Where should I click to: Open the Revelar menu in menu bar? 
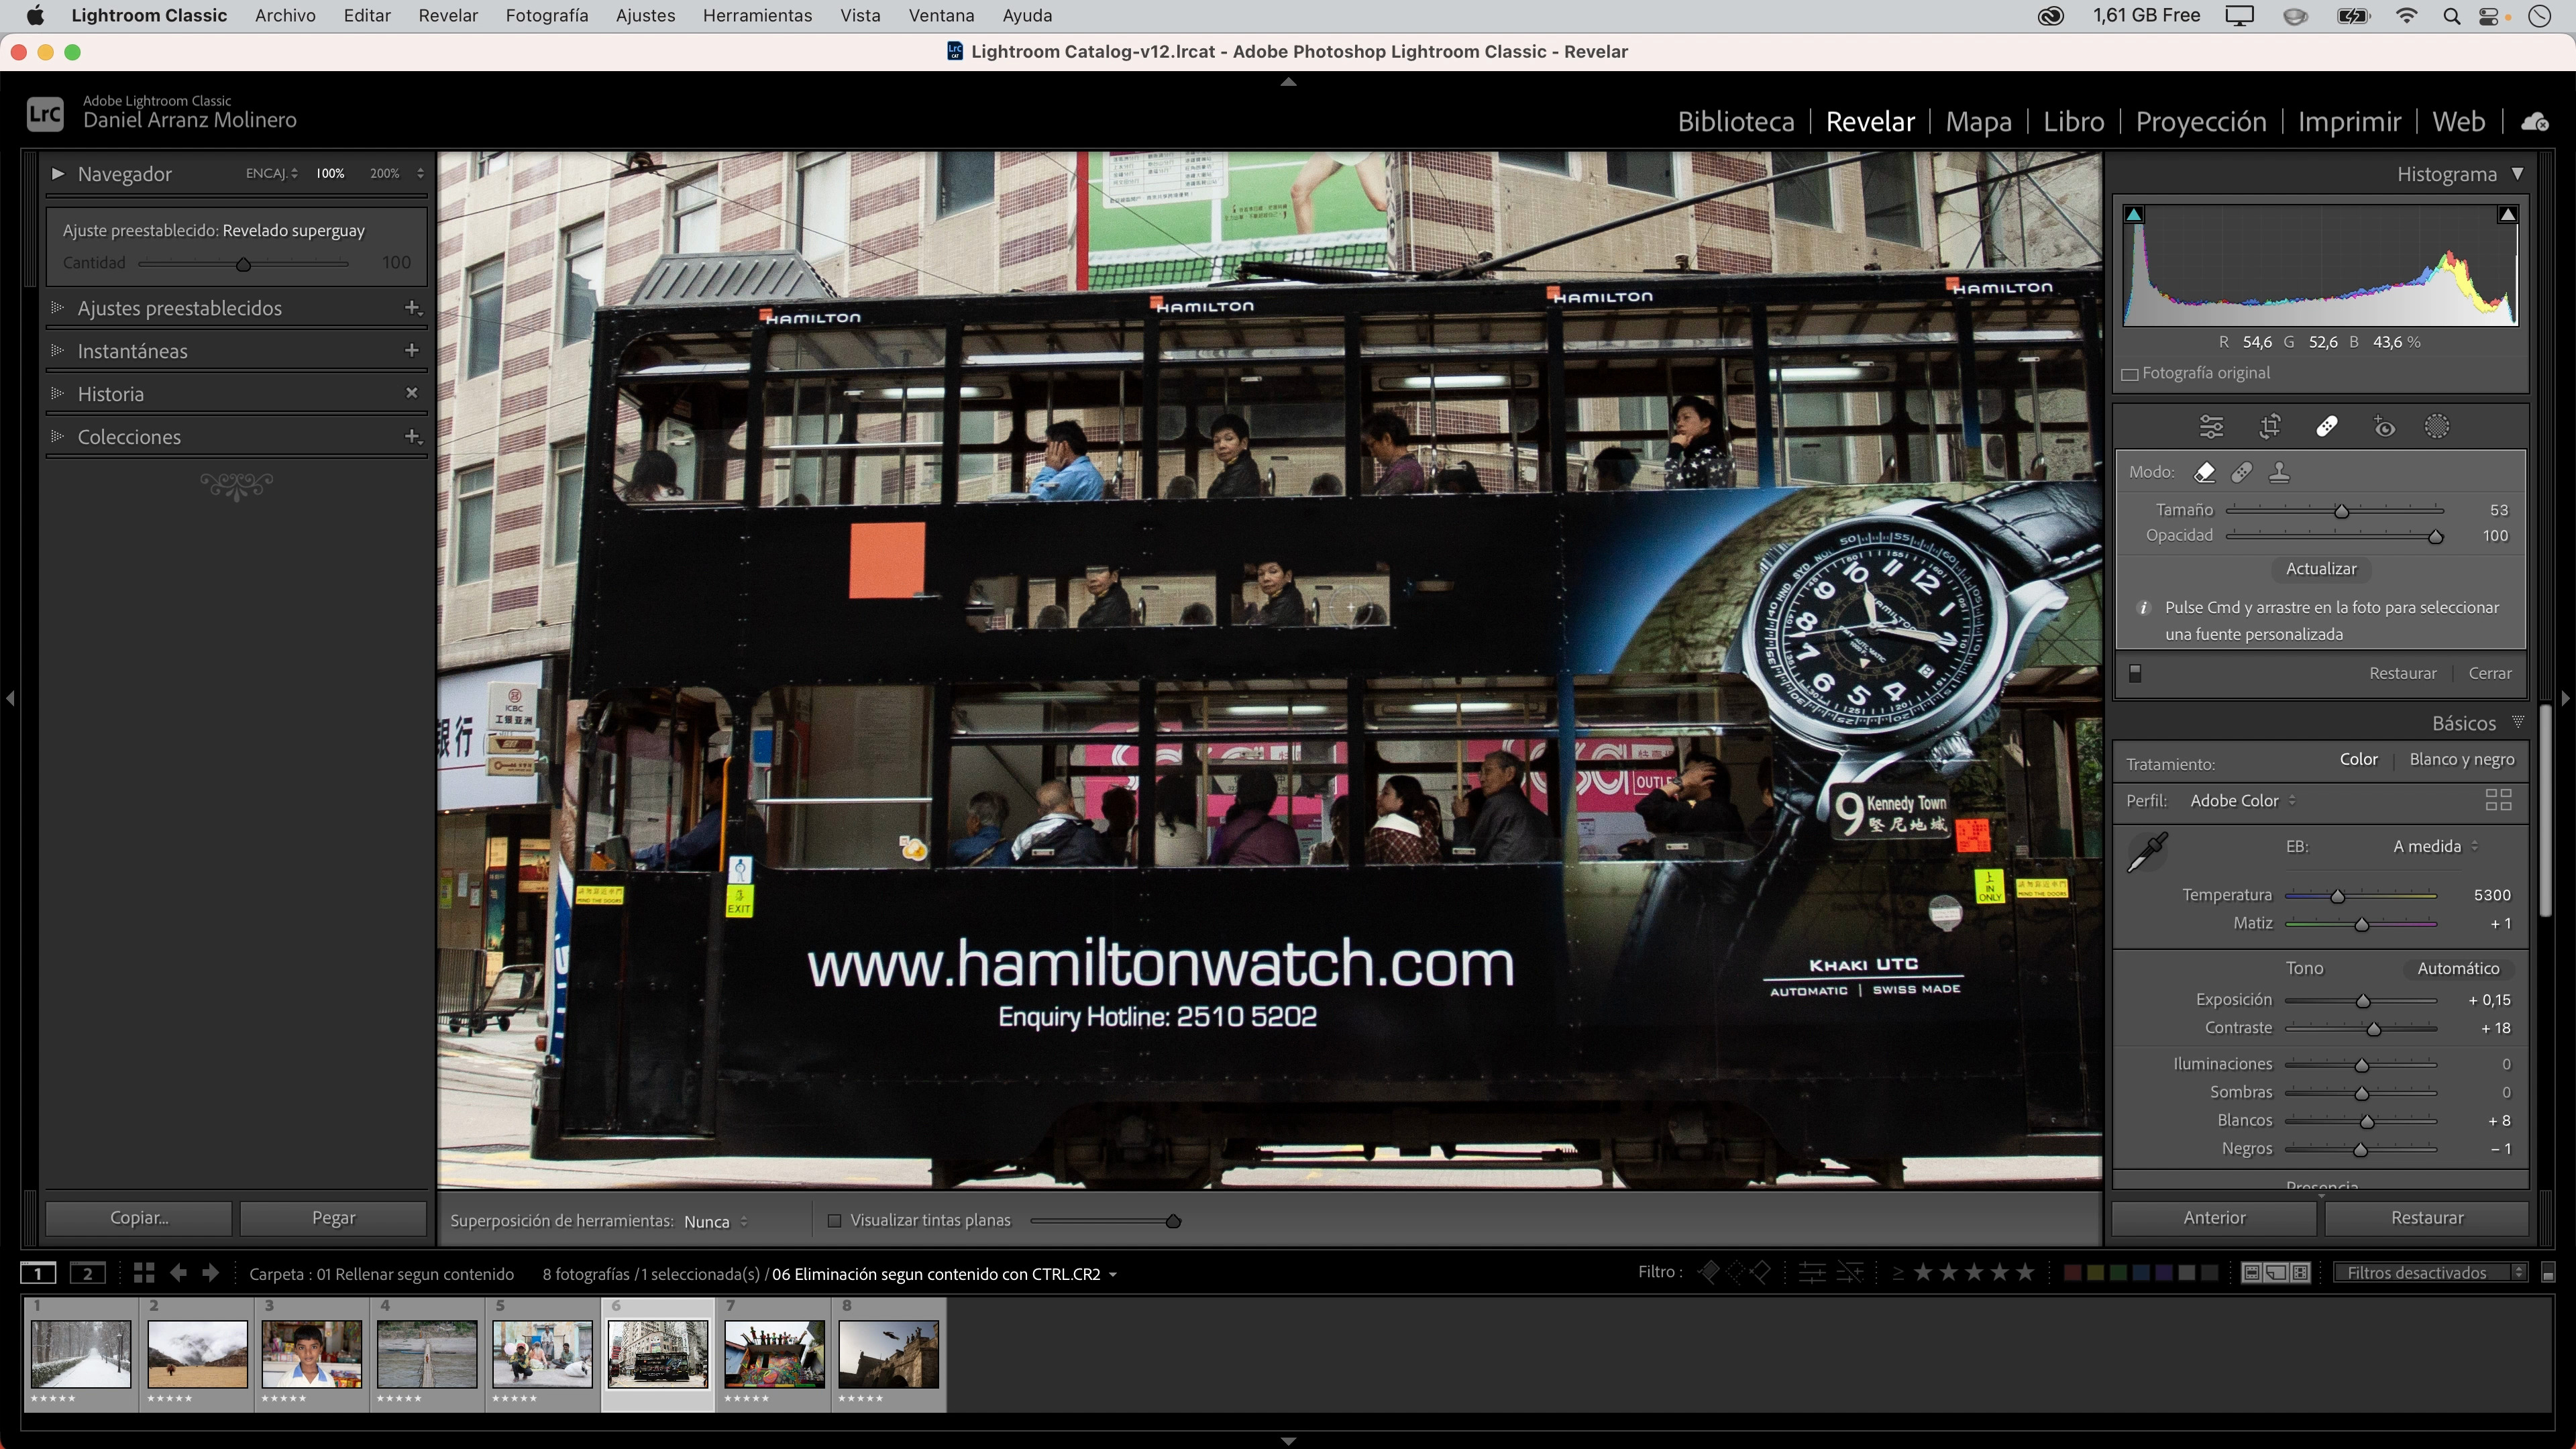point(448,16)
